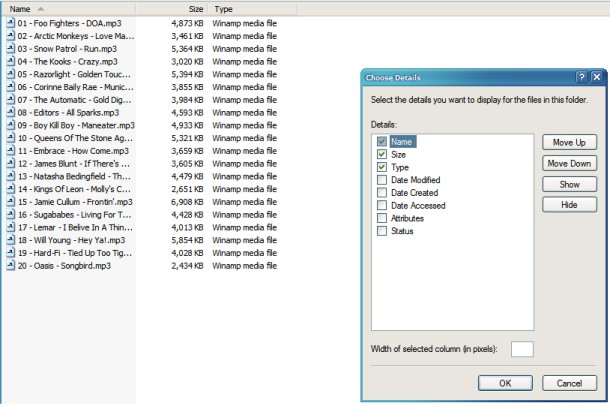Screen dimensions: 610x406
Task: Tick the Status checkbox
Action: (382, 231)
